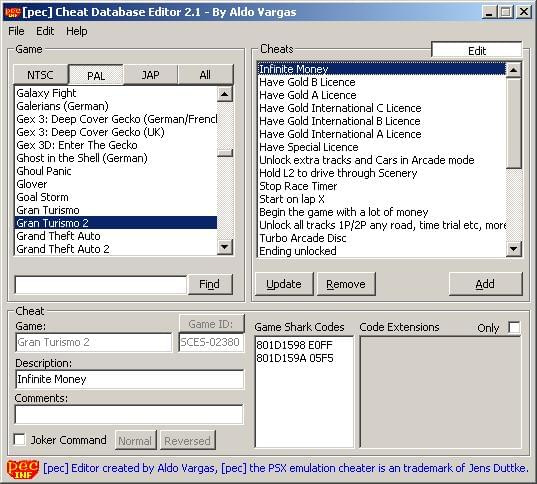Enable the Only checkbox
This screenshot has width=537, height=484.
coord(514,327)
